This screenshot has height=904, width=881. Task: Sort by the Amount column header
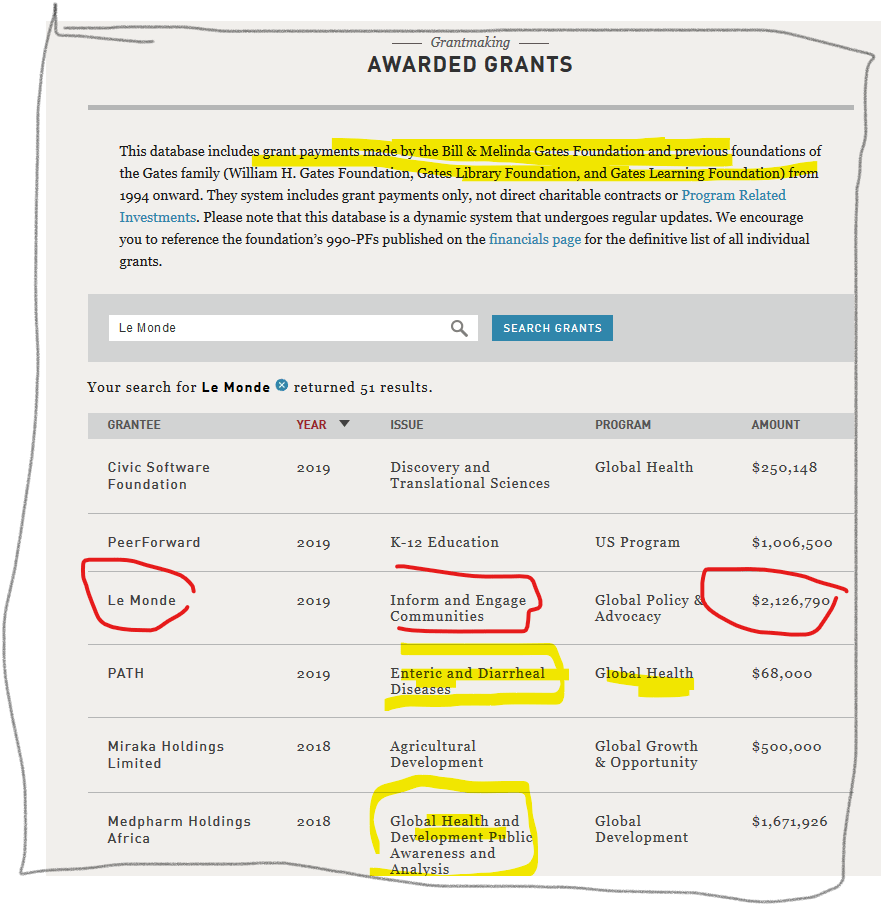[775, 425]
